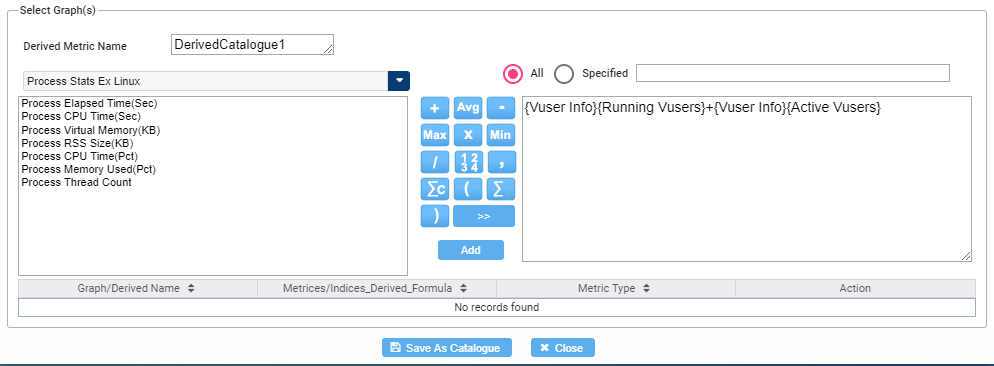
Task: Click the Derived Metric Name input field
Action: click(252, 45)
